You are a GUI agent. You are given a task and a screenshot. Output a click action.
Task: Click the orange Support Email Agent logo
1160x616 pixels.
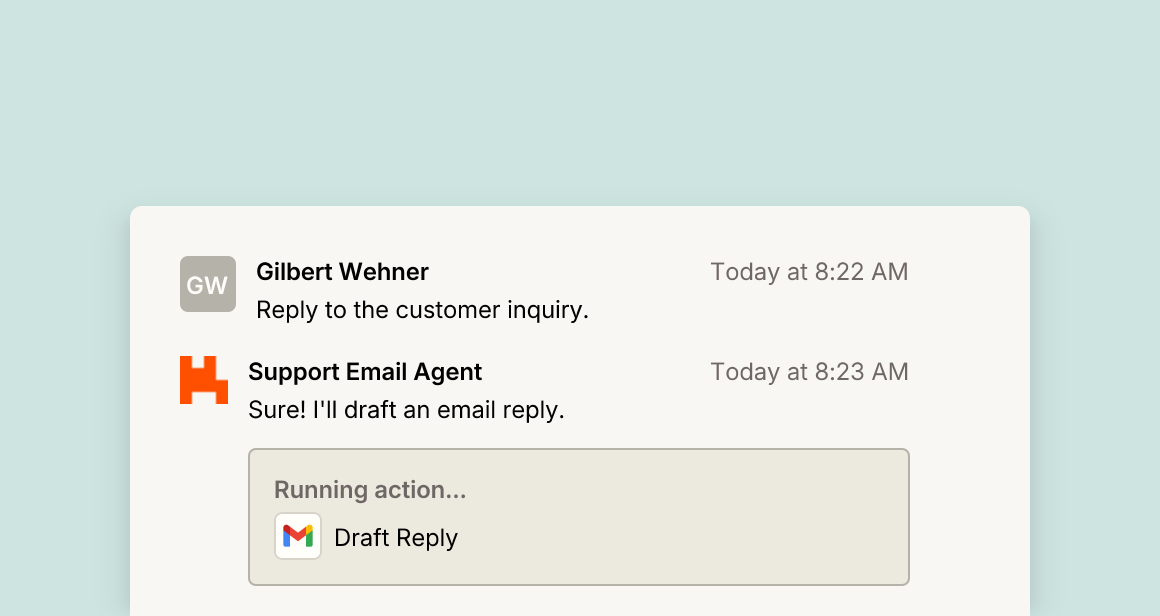click(x=203, y=380)
